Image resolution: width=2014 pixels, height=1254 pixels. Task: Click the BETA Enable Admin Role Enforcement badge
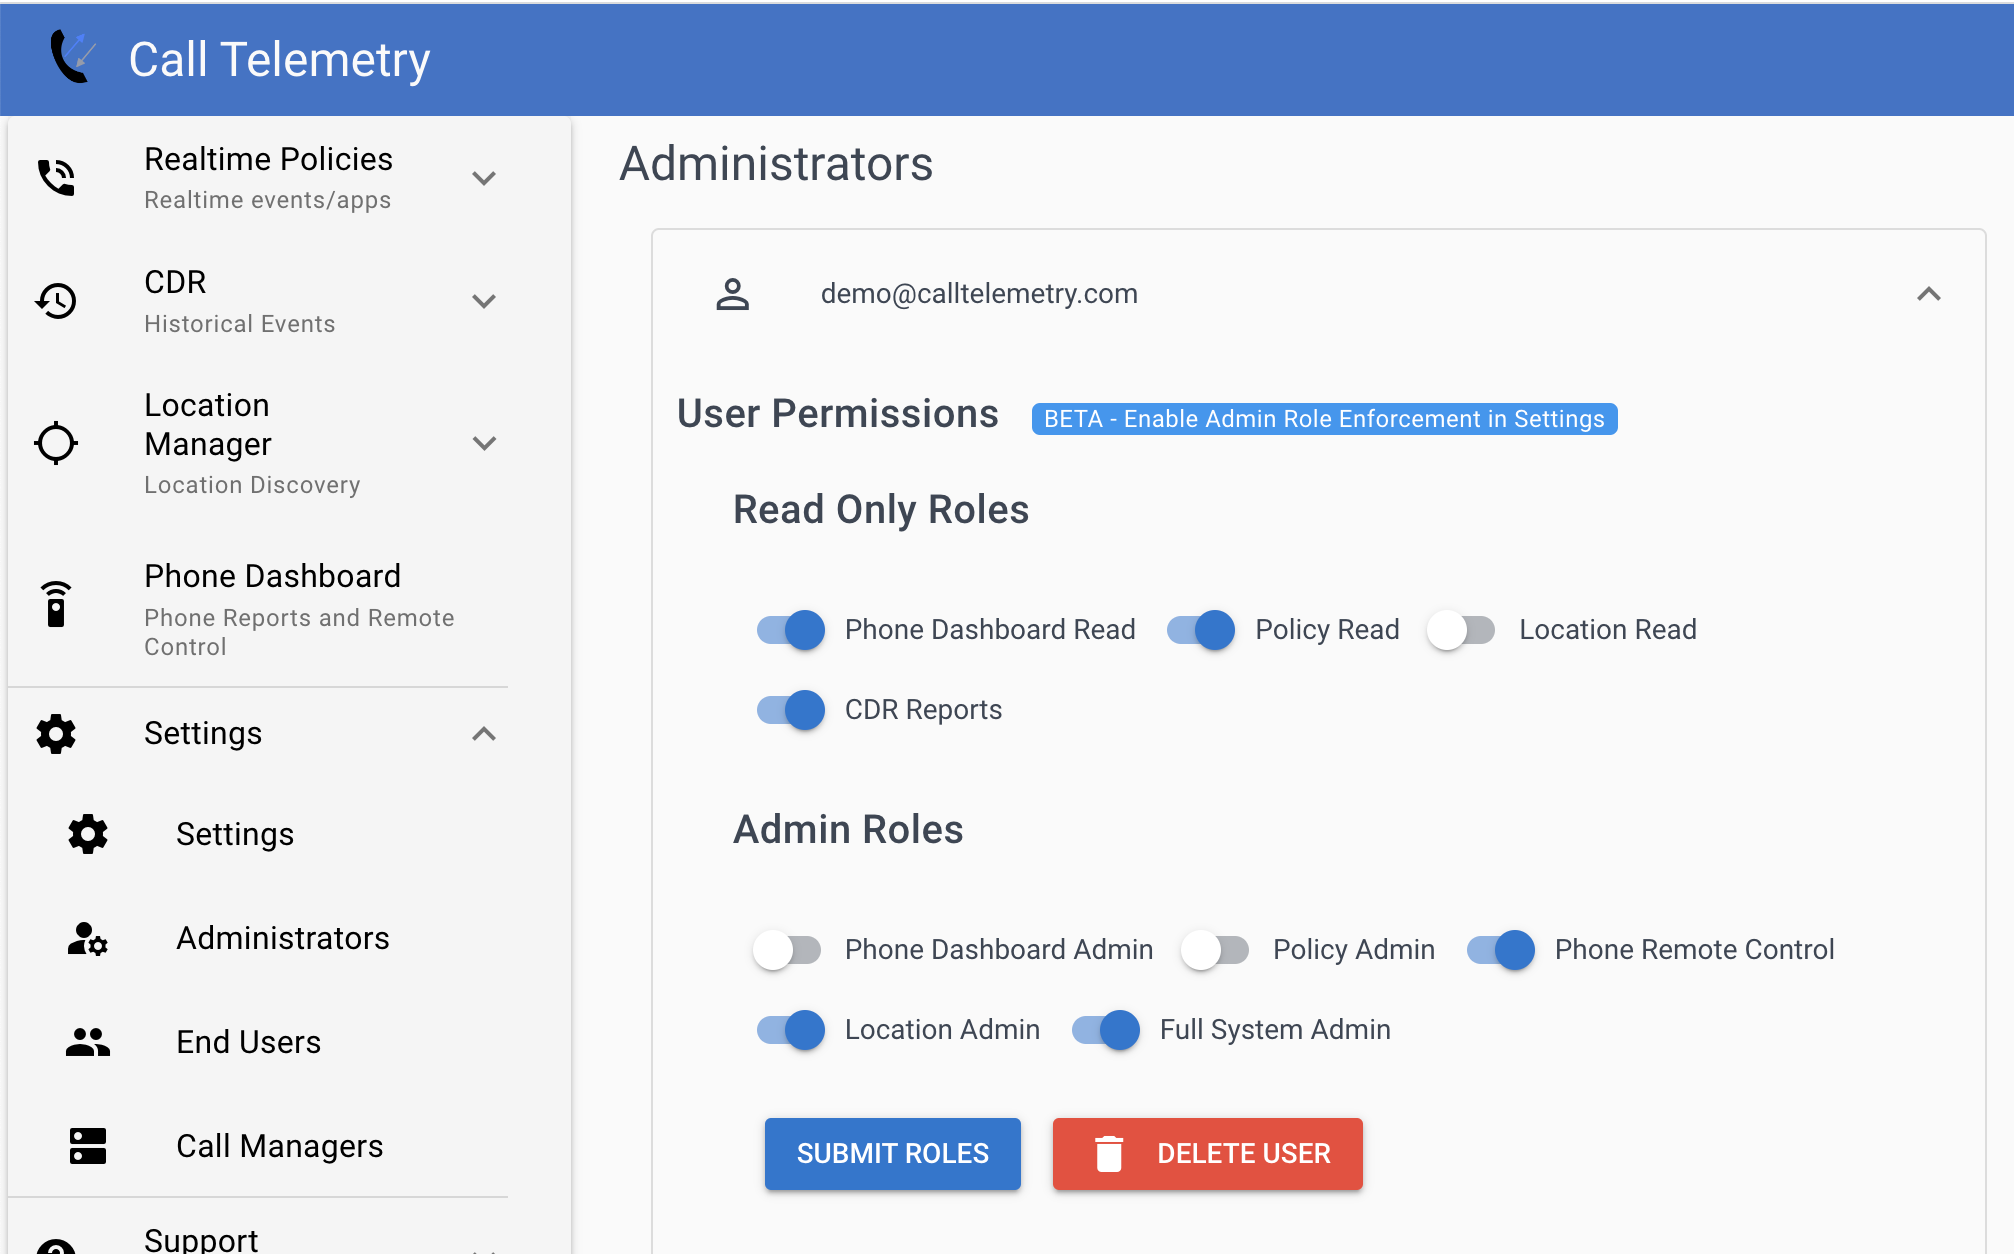[x=1323, y=419]
